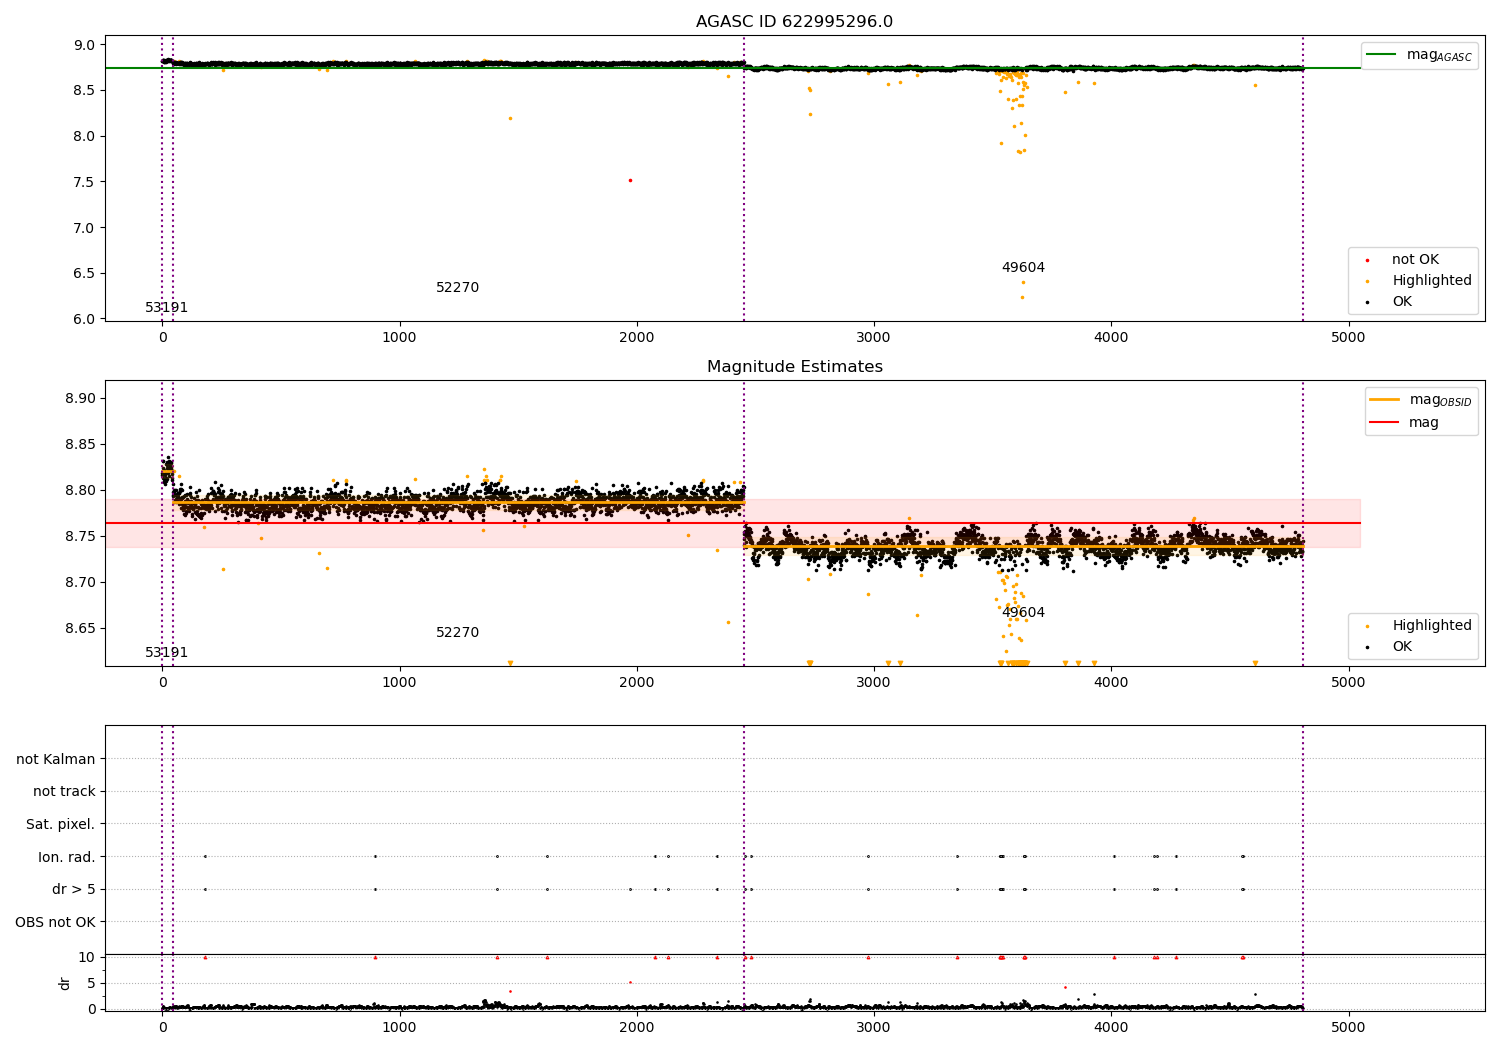Click the 49604 annotation in the AGASC plot

point(1023,268)
